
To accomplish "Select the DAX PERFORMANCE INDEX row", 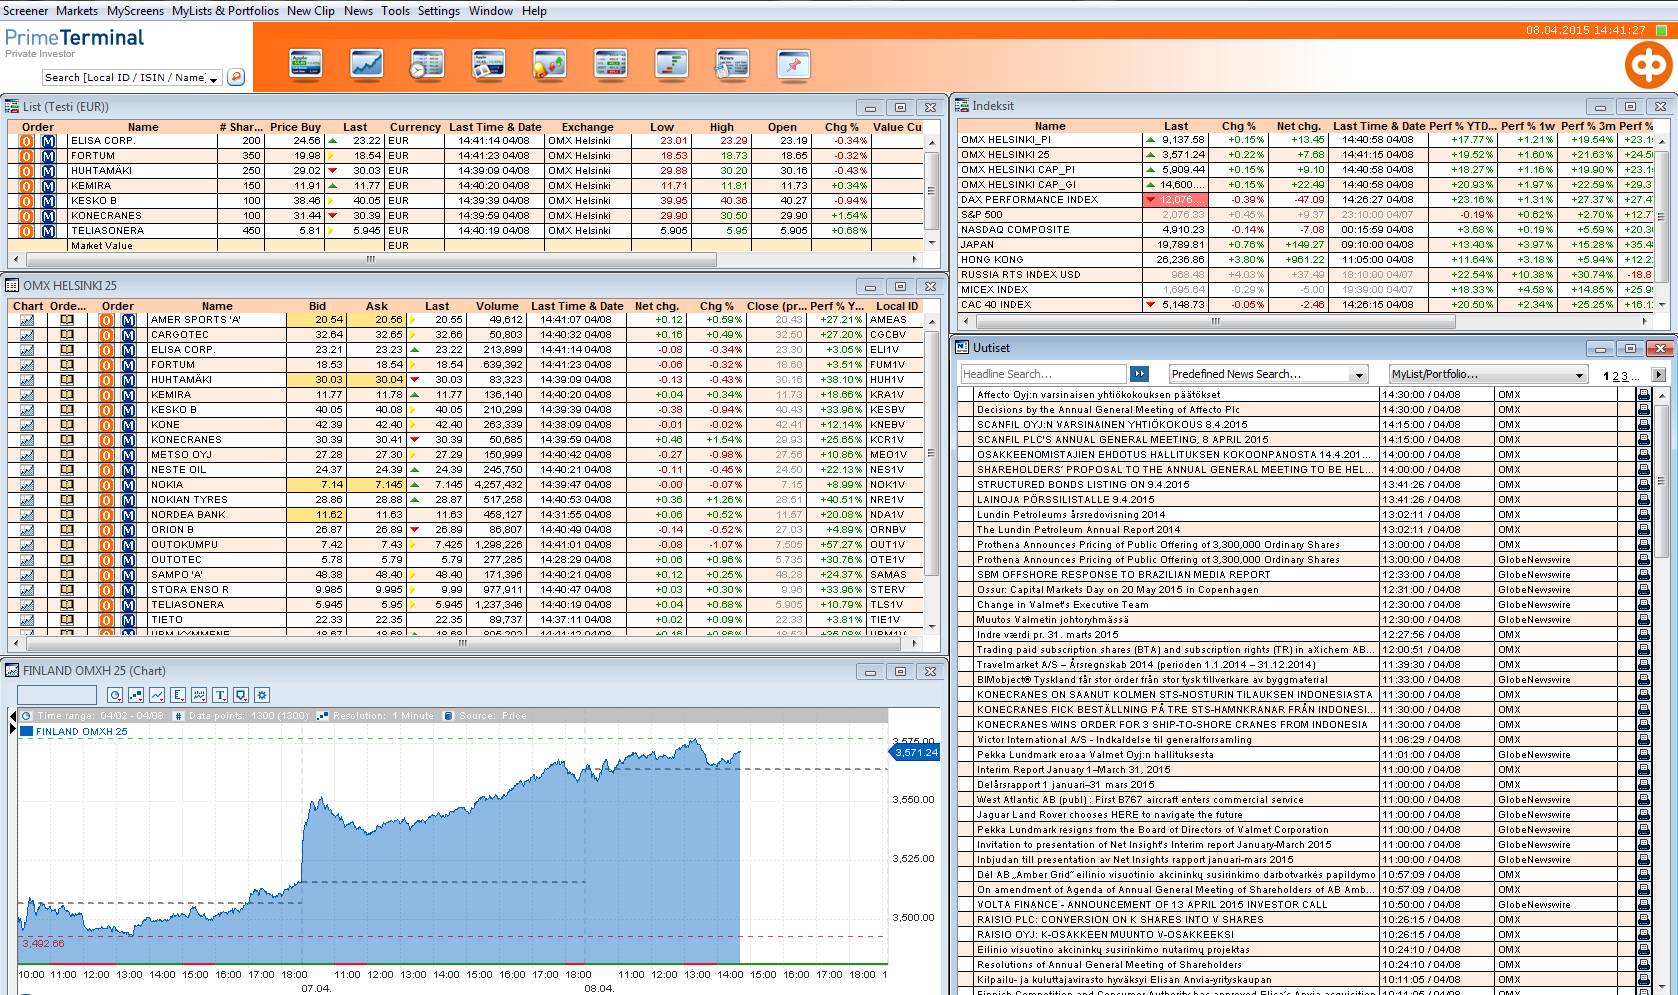I will pyautogui.click(x=1305, y=200).
